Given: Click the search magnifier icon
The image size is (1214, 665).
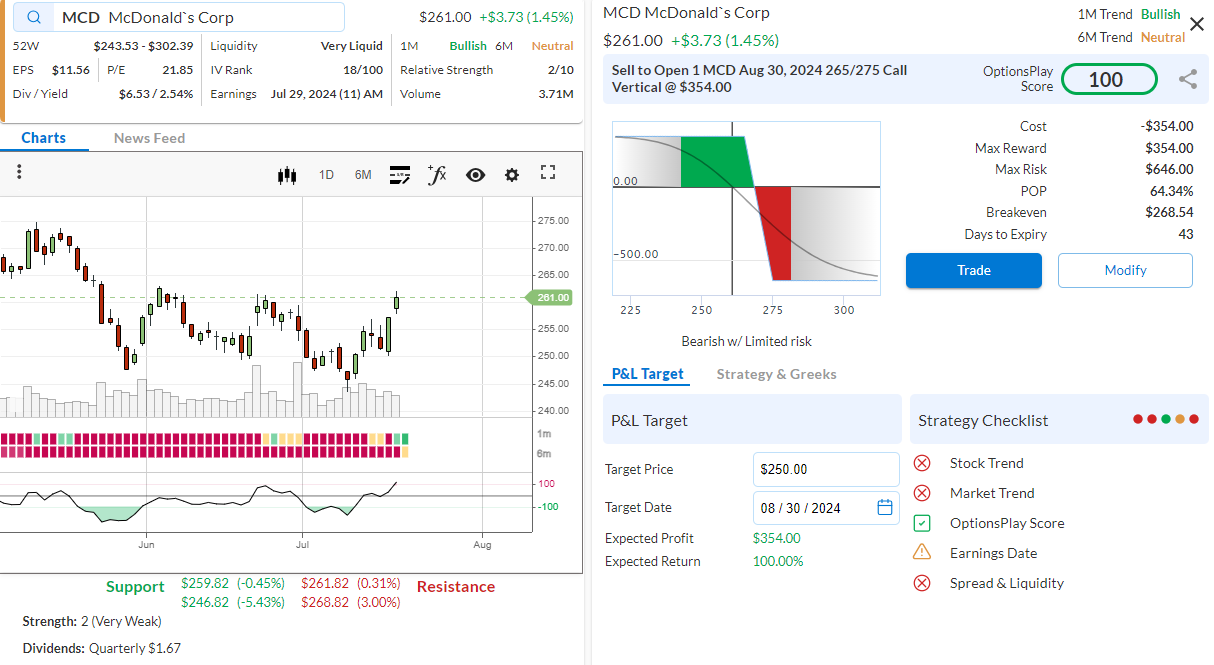Looking at the screenshot, I should 35,17.
